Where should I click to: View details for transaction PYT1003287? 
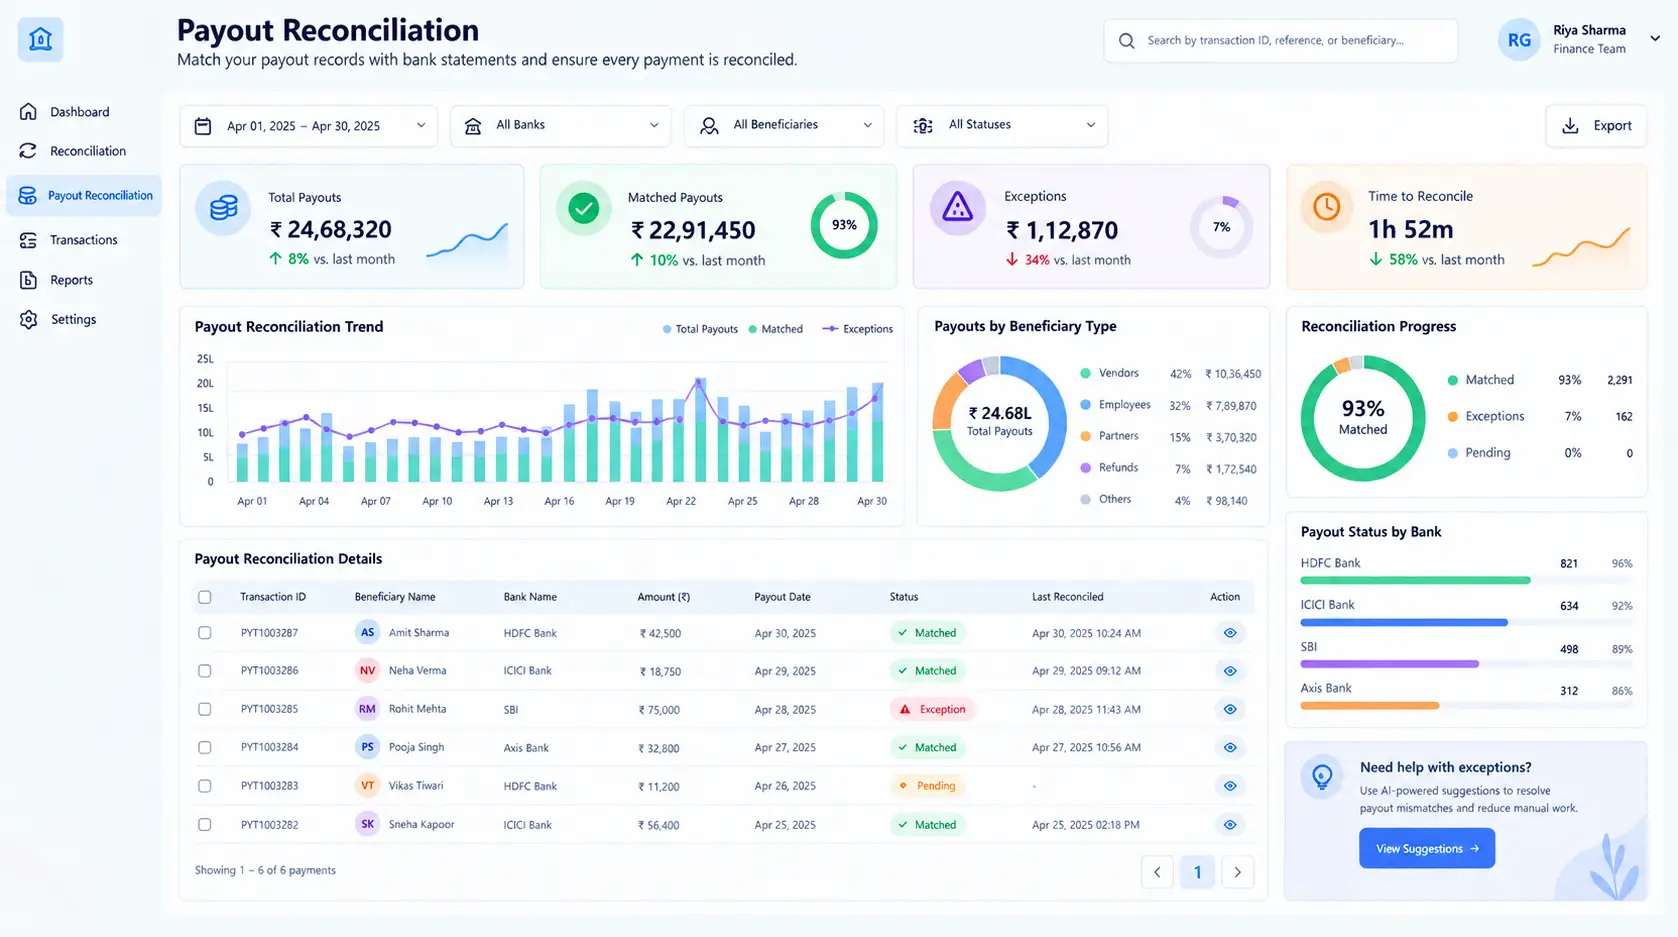(x=1230, y=633)
